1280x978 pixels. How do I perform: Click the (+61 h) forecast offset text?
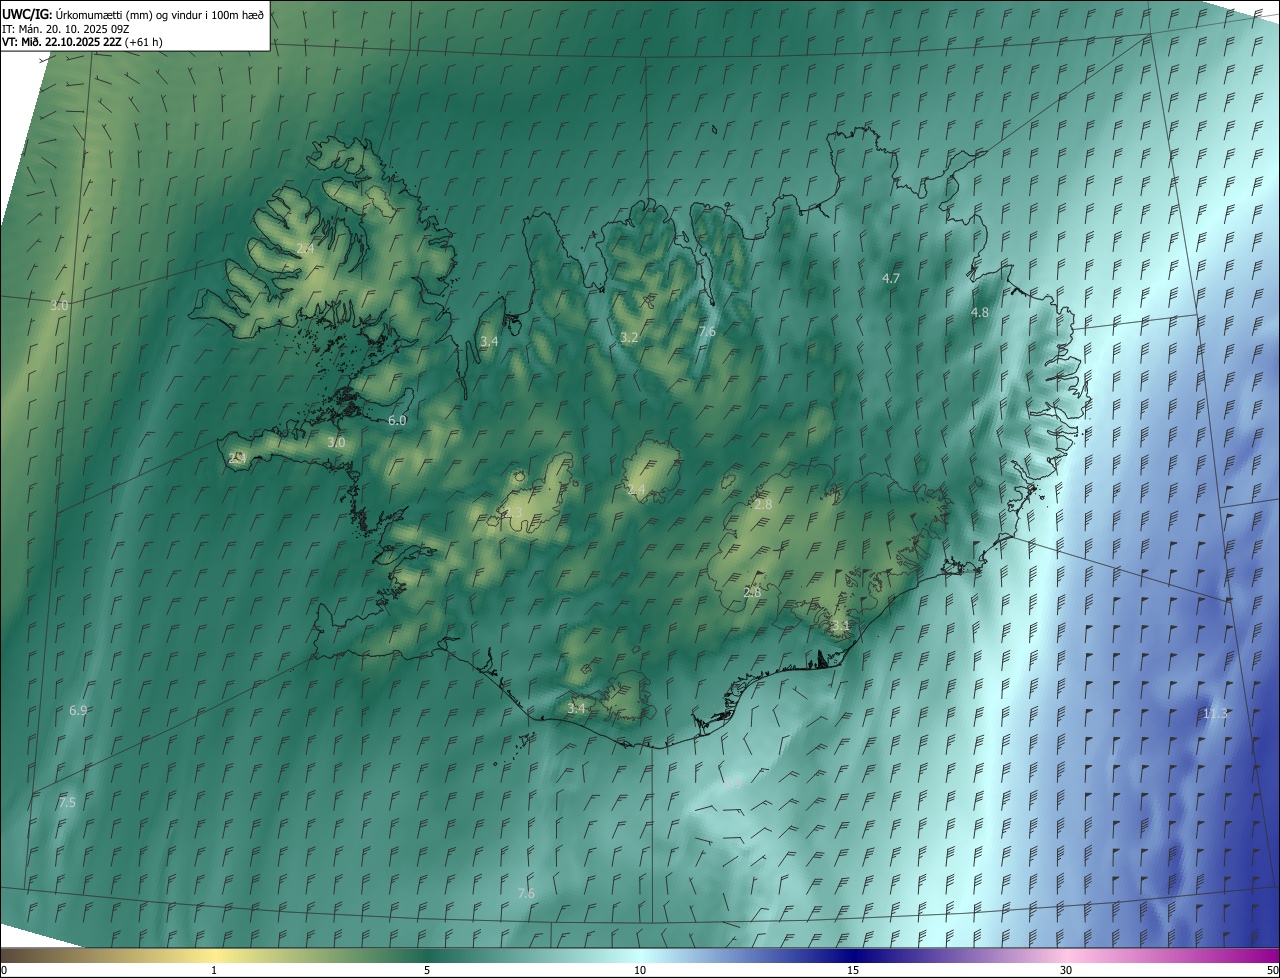[145, 42]
